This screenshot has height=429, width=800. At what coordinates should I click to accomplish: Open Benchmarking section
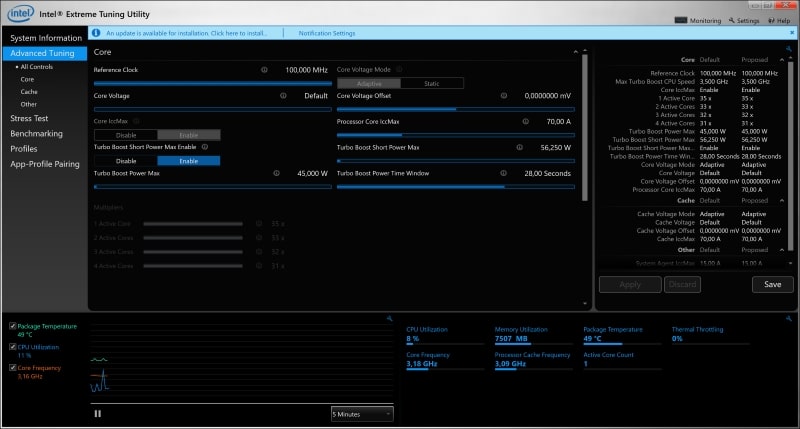click(x=36, y=134)
